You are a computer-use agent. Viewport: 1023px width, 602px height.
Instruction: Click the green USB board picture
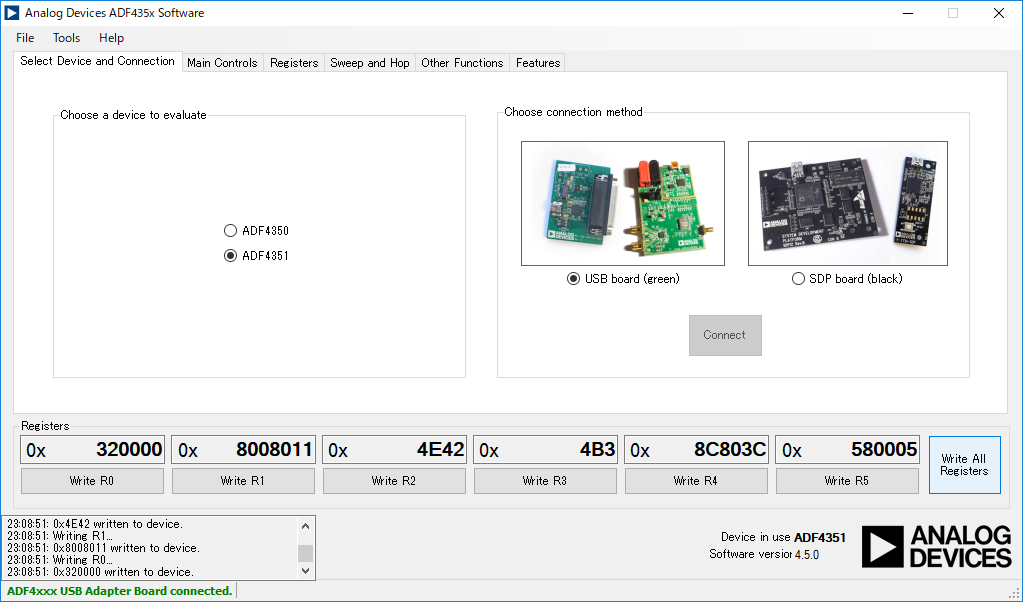point(623,203)
